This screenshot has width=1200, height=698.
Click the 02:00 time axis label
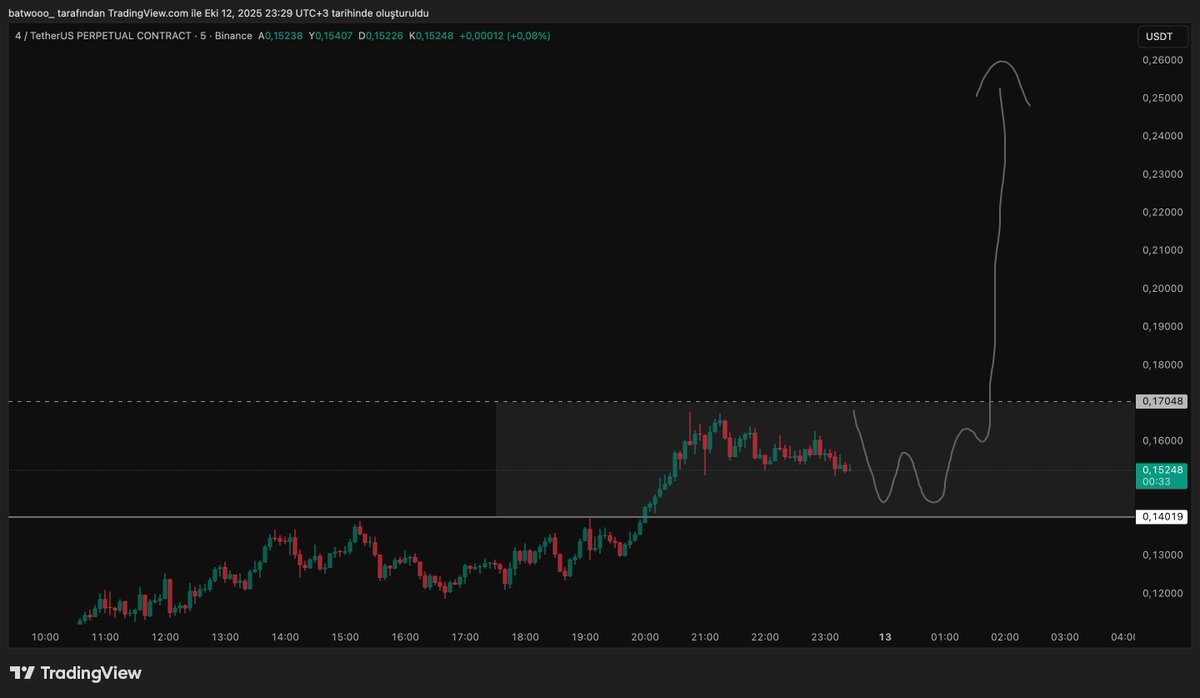coord(1005,637)
